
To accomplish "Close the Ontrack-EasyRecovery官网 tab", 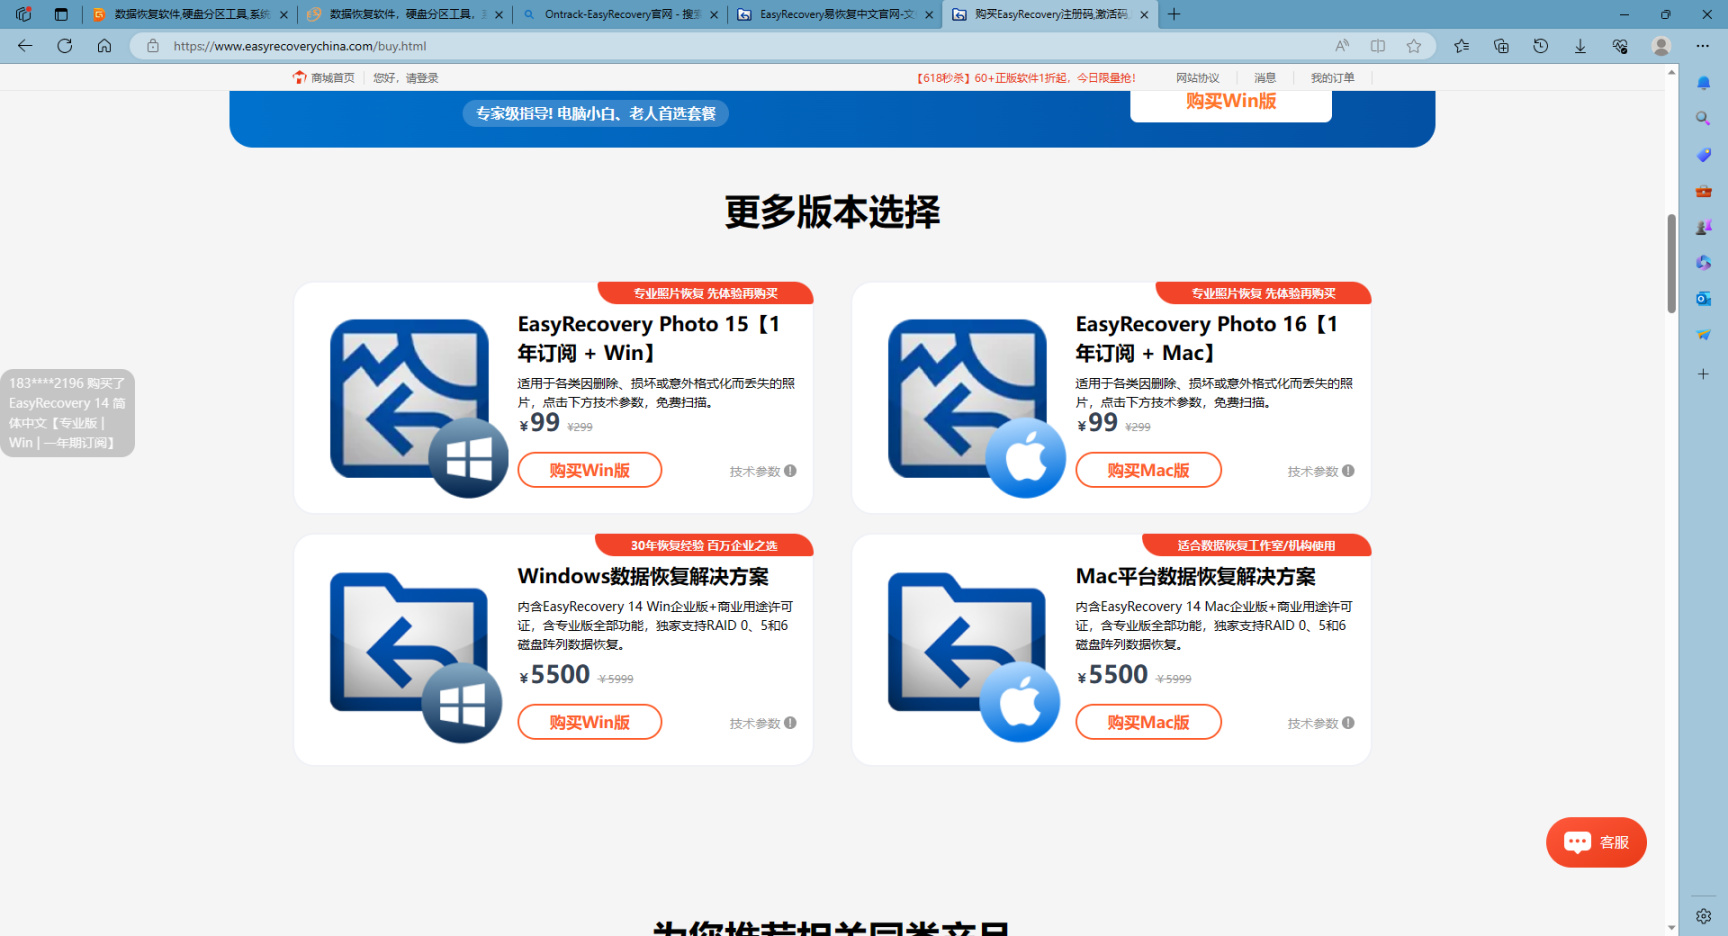I will [x=714, y=15].
